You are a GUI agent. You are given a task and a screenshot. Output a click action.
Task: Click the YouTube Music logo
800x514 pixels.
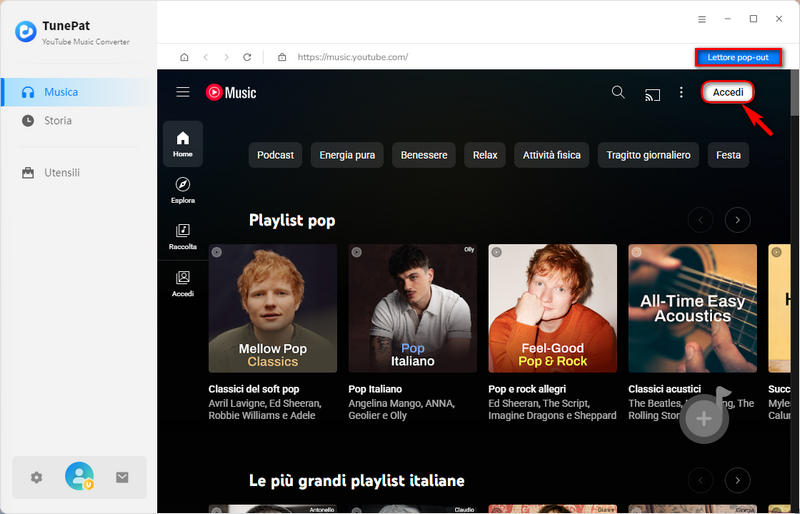[x=231, y=92]
